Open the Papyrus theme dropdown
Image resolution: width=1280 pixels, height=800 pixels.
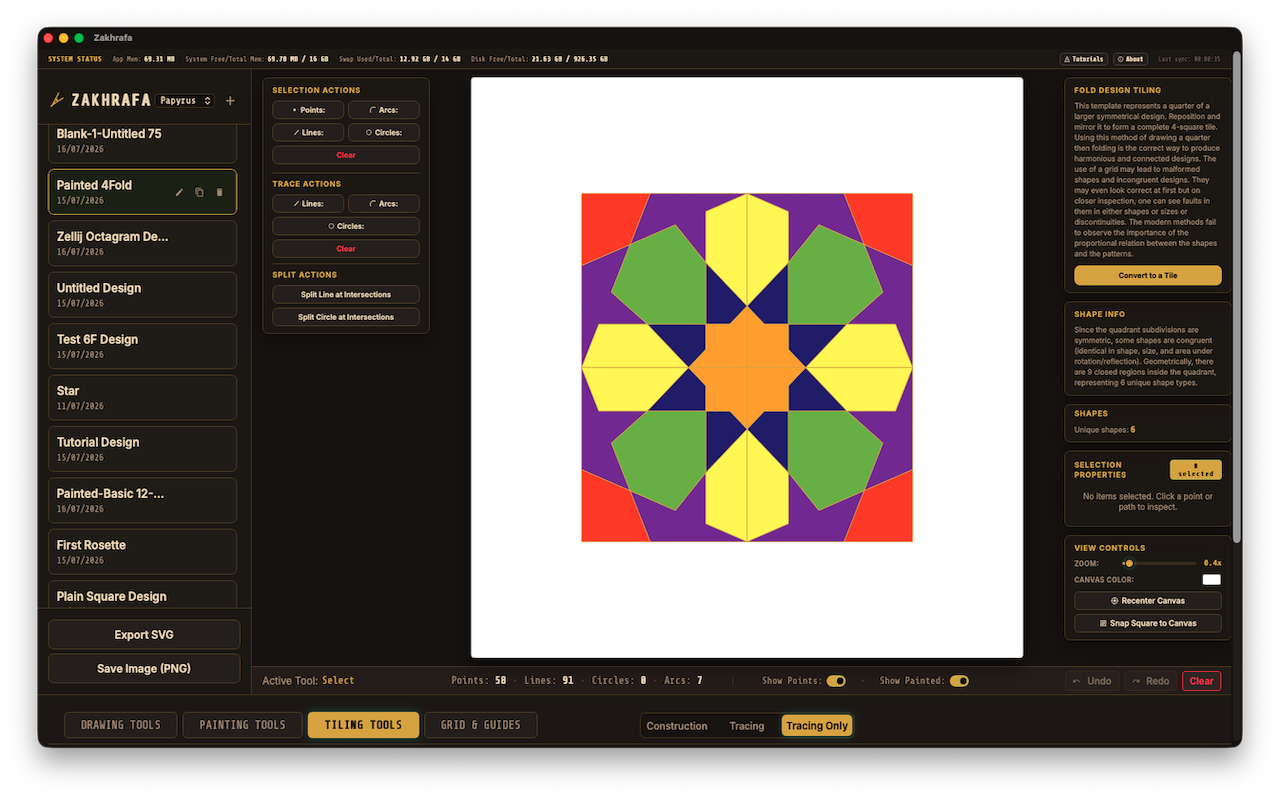186,101
